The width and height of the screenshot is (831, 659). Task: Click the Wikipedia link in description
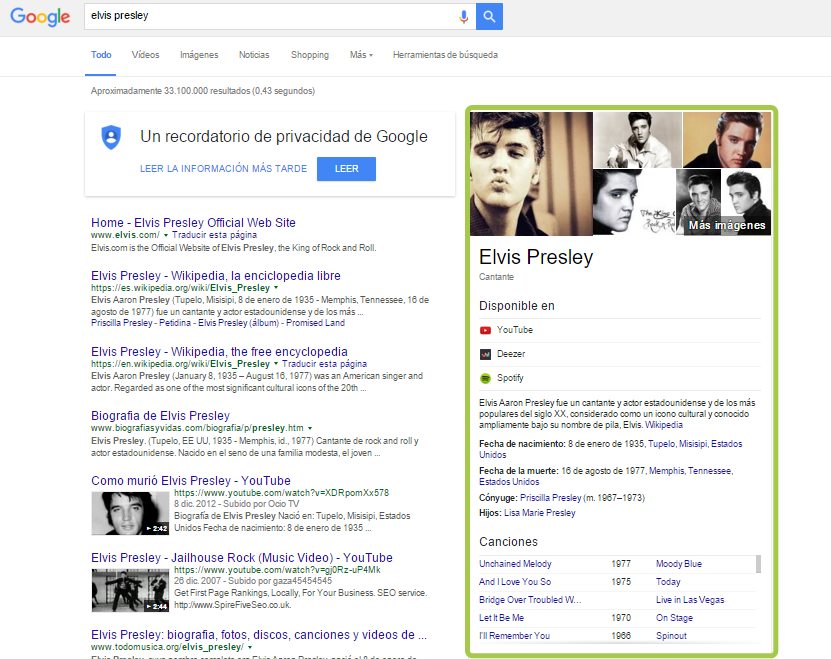point(664,425)
